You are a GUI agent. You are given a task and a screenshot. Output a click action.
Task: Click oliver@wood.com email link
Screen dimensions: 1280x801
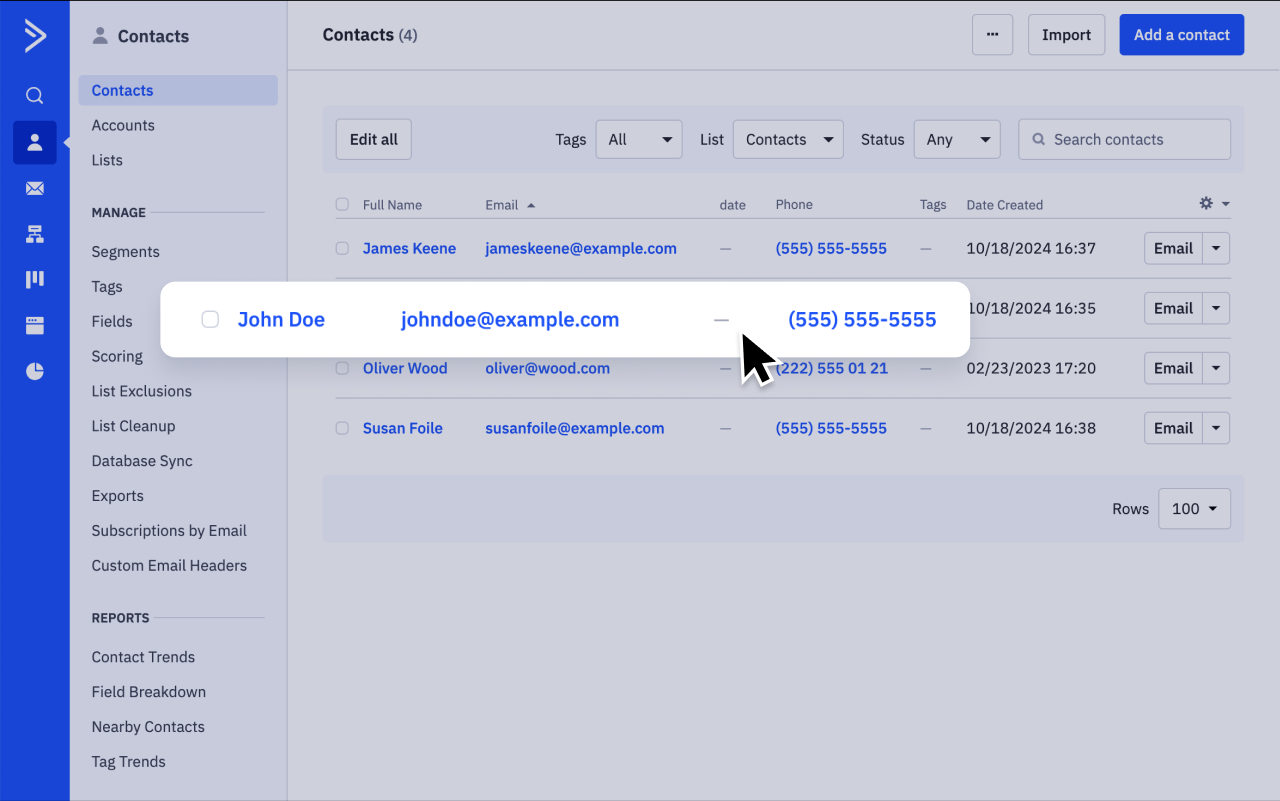[547, 368]
